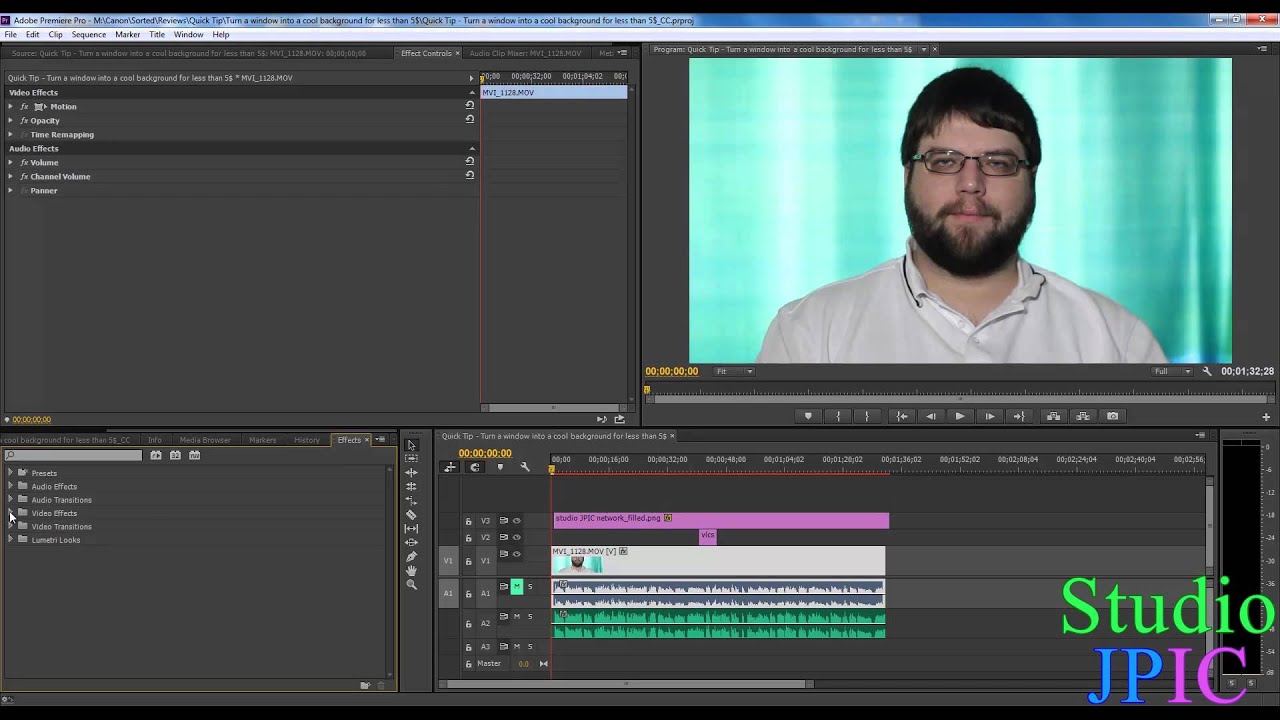
Task: Open the timeline display settings wrench
Action: point(525,467)
